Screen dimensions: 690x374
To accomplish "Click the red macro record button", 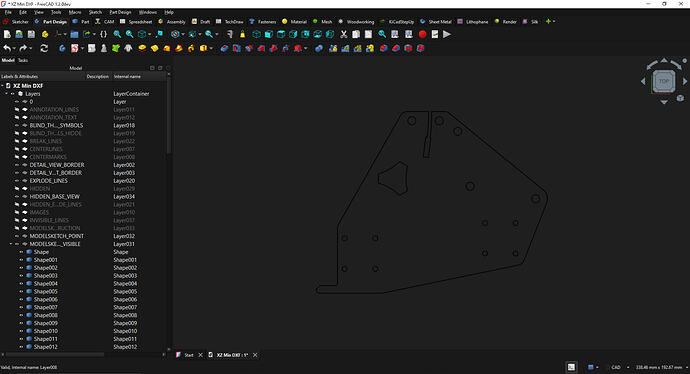I will pyautogui.click(x=422, y=34).
